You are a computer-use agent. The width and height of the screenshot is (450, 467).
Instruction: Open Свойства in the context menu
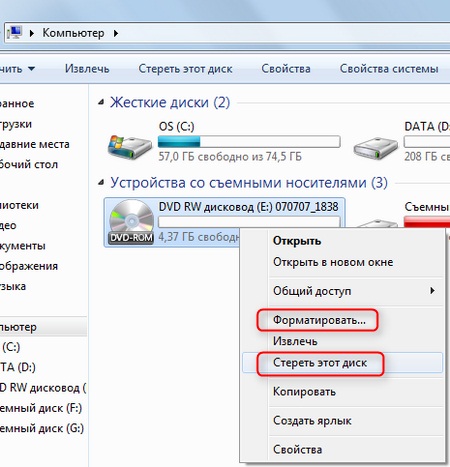tap(297, 450)
